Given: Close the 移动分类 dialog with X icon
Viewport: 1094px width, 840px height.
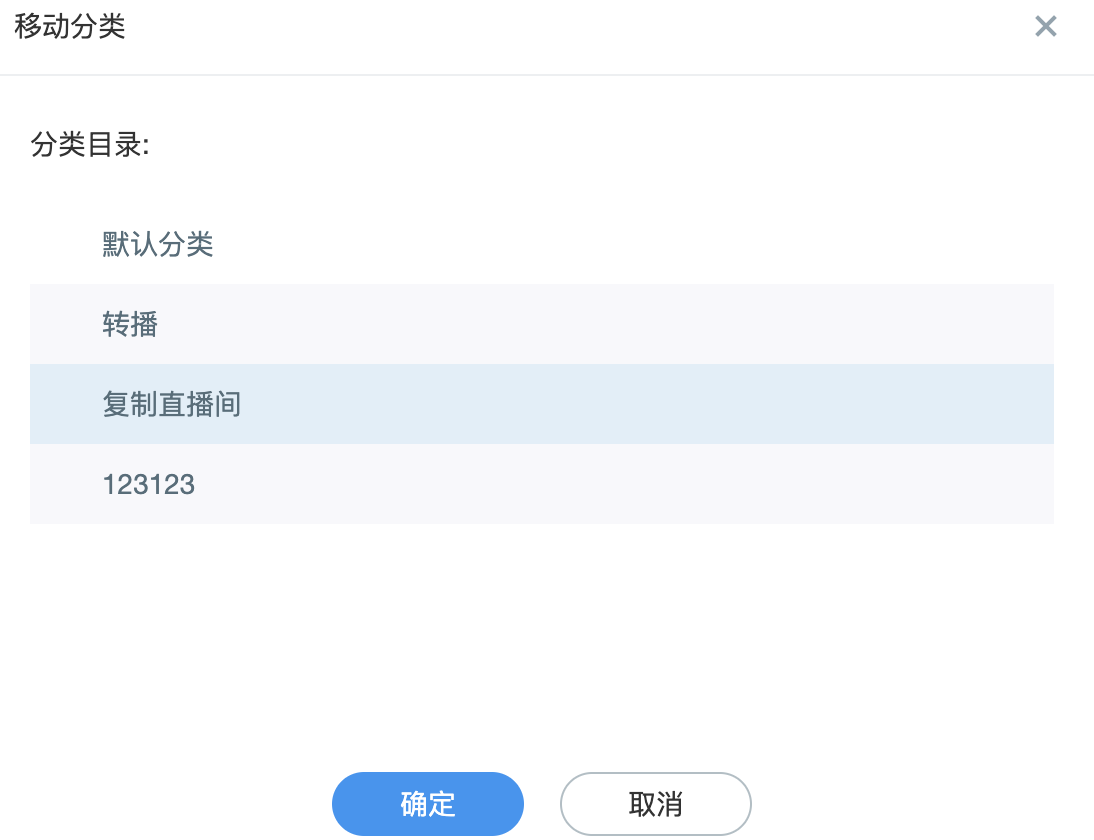Looking at the screenshot, I should pyautogui.click(x=1045, y=27).
